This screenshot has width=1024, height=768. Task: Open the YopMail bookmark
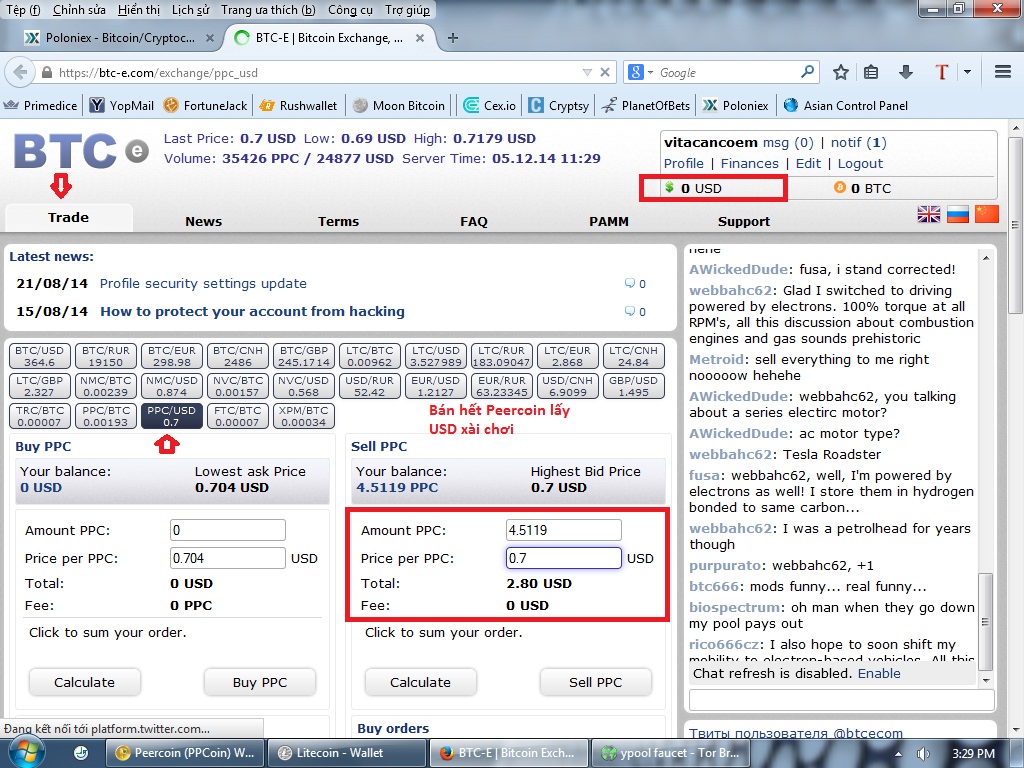122,105
